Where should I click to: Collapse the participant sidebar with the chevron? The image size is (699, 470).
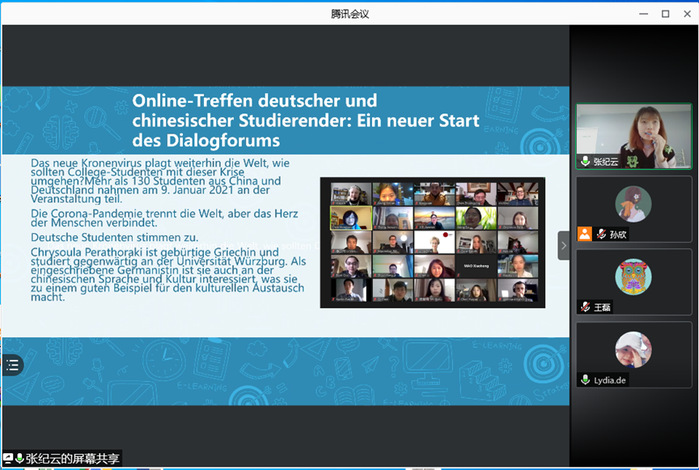(x=563, y=245)
